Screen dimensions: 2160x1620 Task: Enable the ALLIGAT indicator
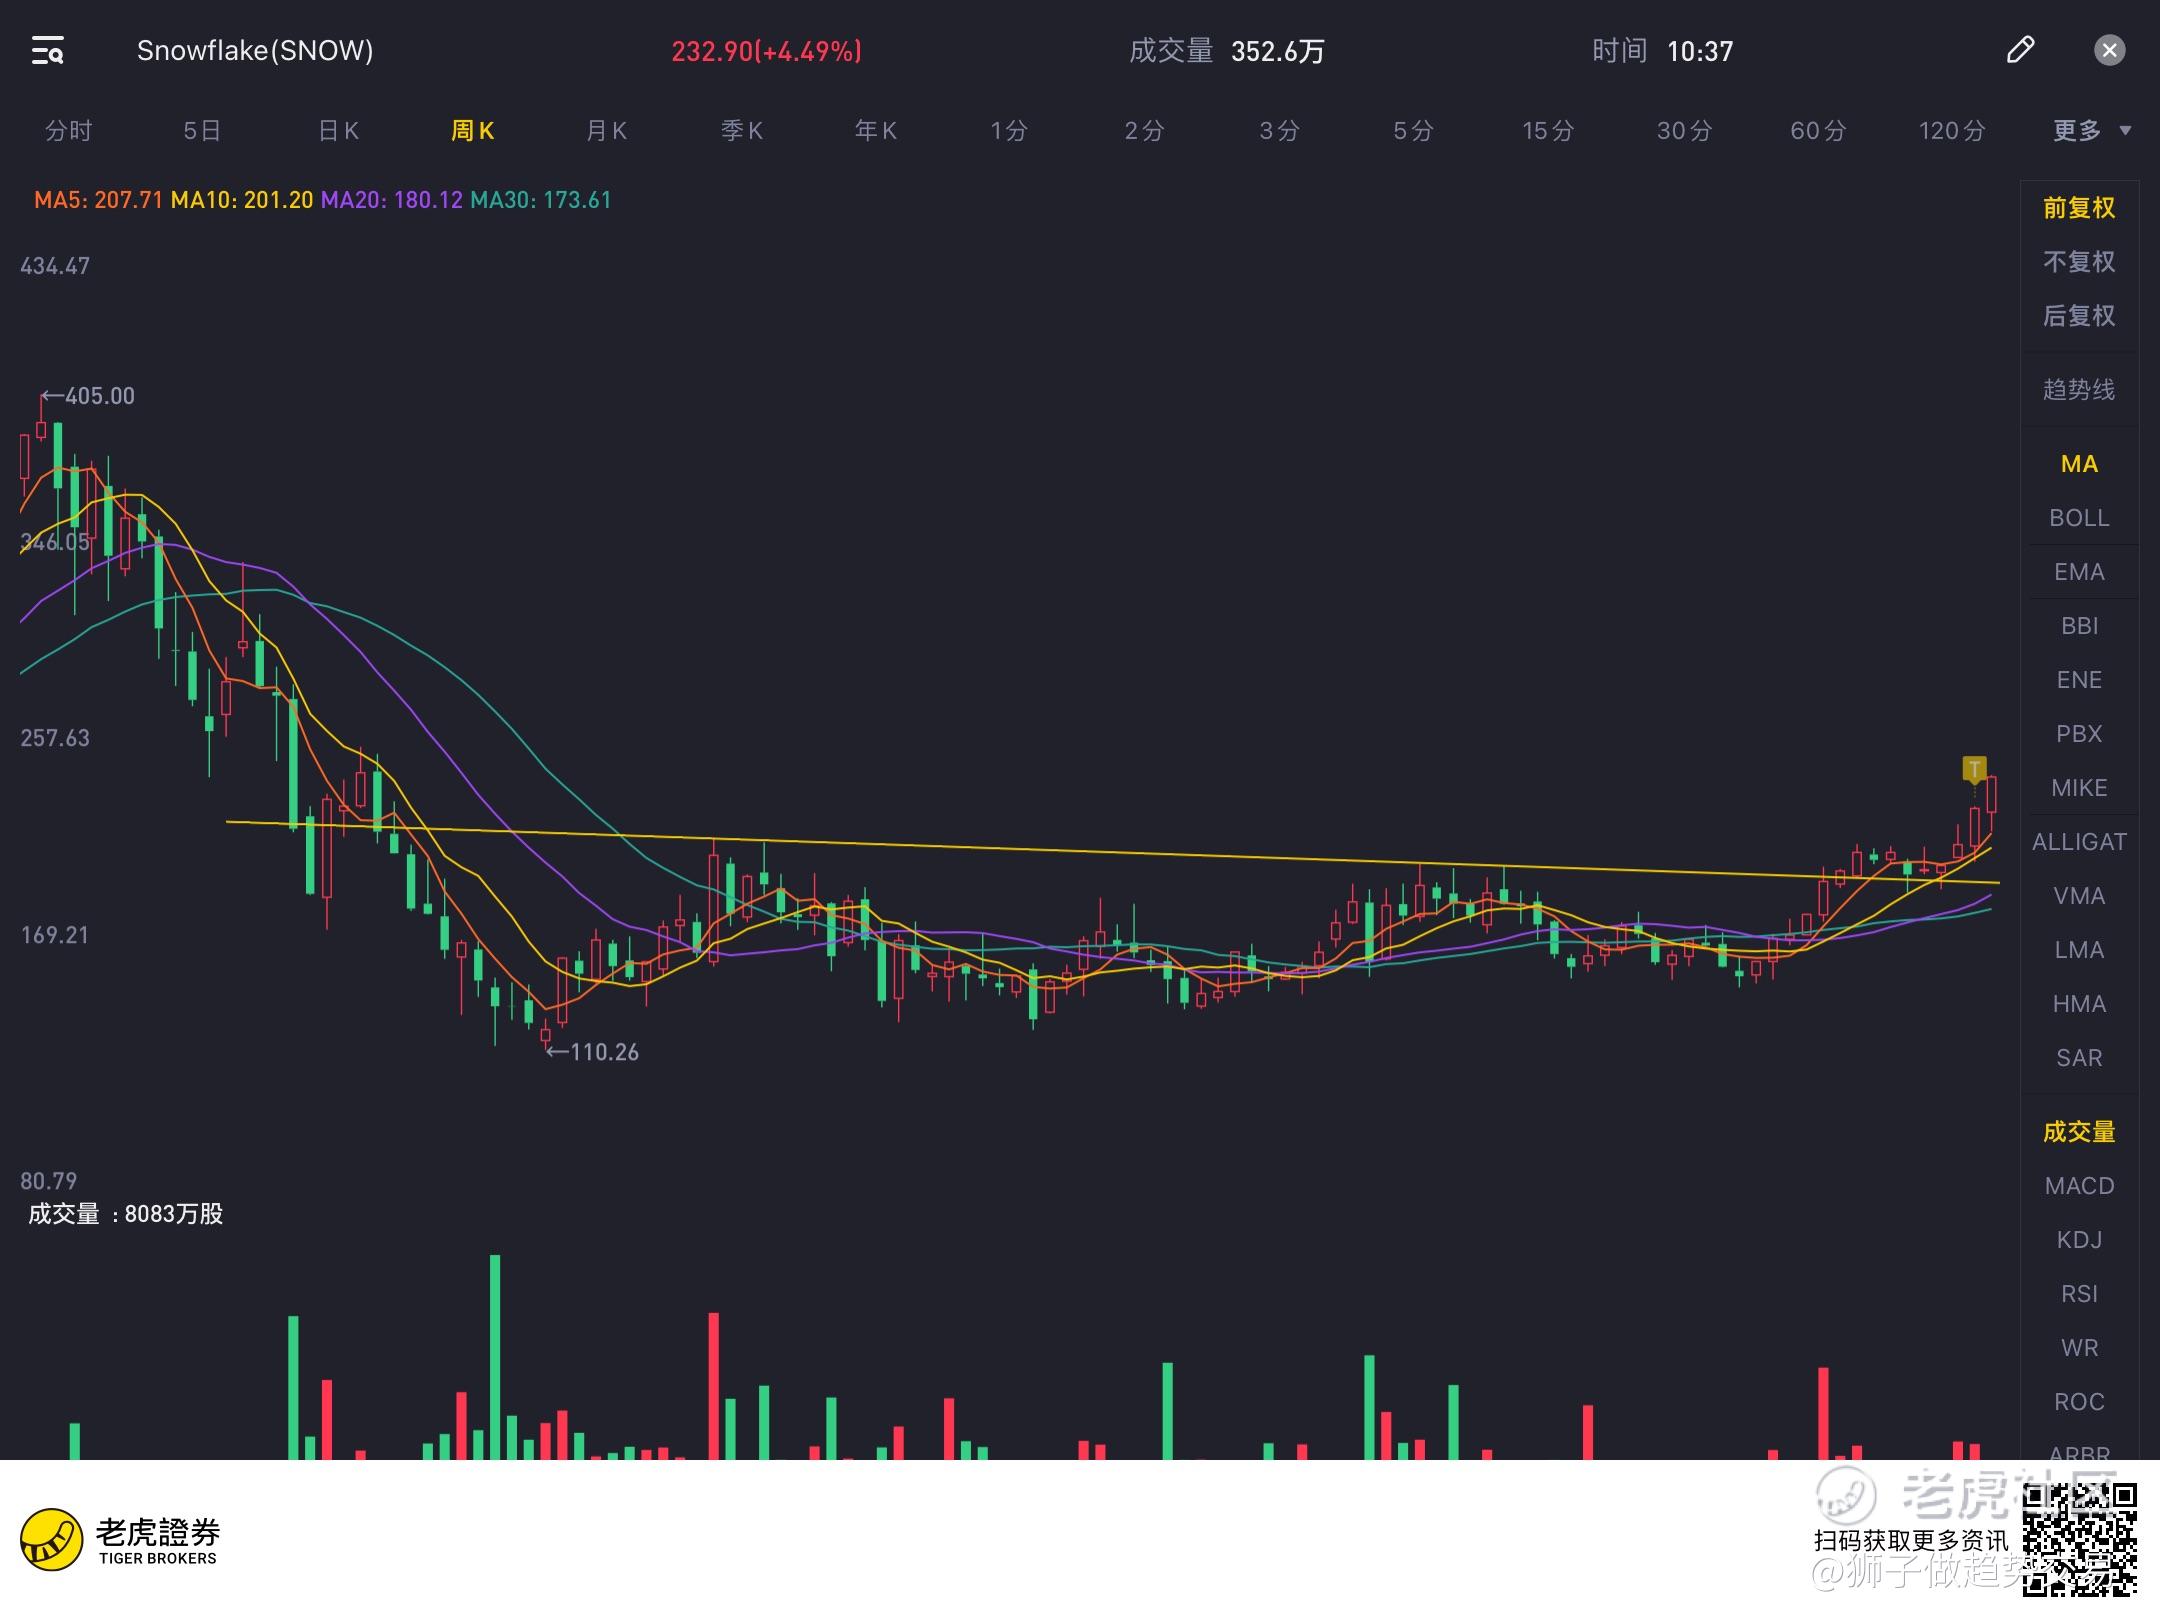tap(2079, 842)
